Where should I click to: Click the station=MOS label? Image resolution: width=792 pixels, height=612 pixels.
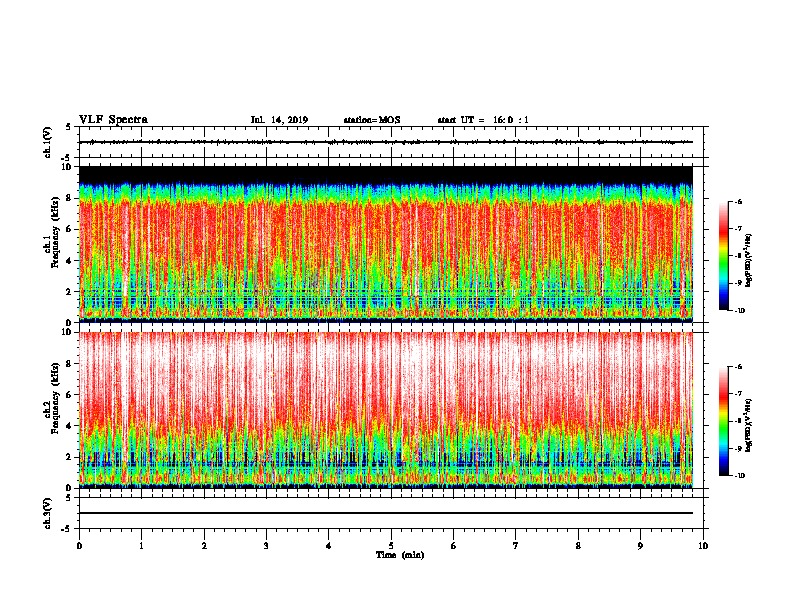(x=372, y=120)
